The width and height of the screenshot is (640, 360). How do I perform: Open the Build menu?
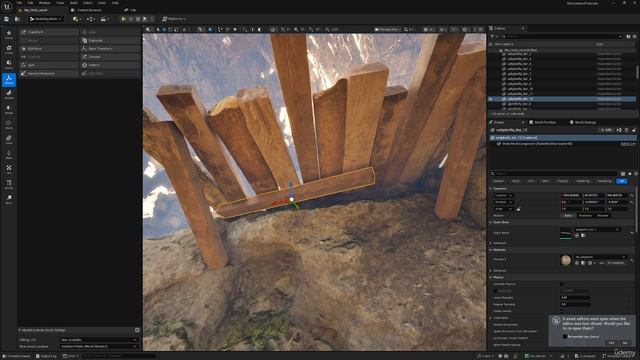(x=73, y=3)
